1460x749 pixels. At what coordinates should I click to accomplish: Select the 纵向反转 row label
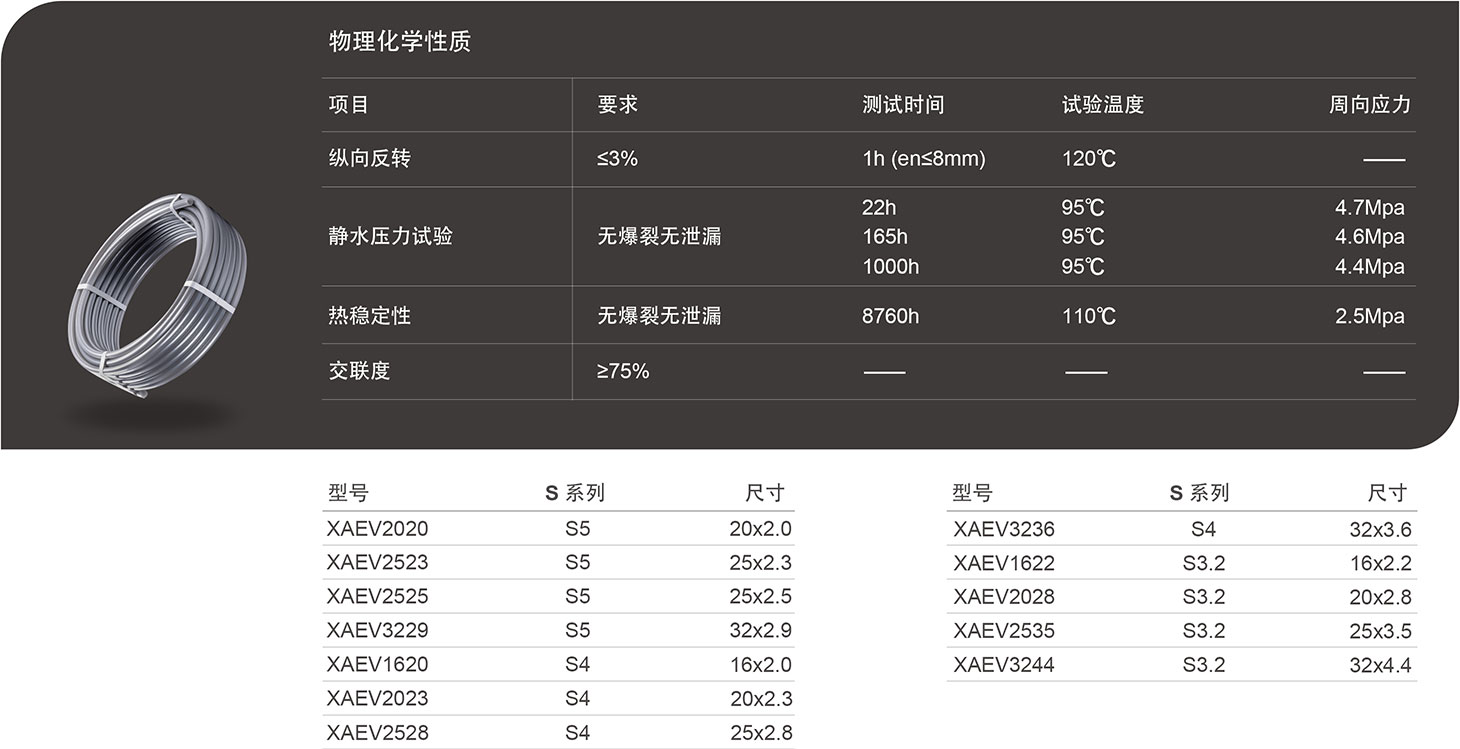pyautogui.click(x=370, y=159)
